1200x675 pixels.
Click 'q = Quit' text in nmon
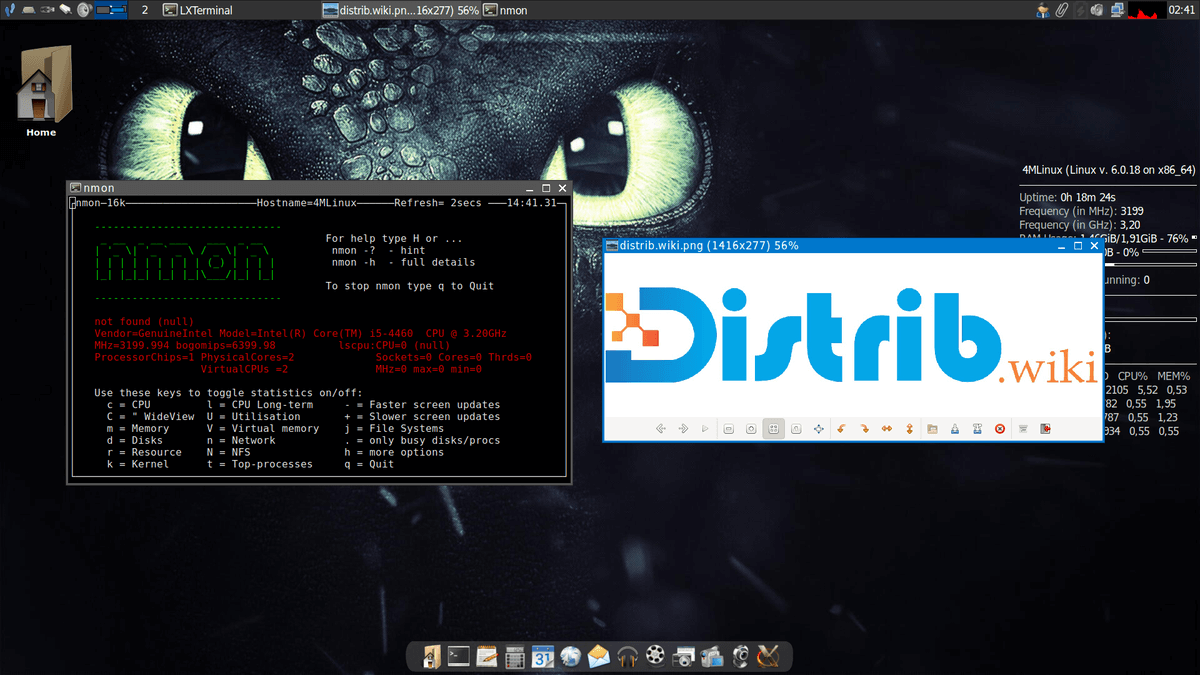369,465
